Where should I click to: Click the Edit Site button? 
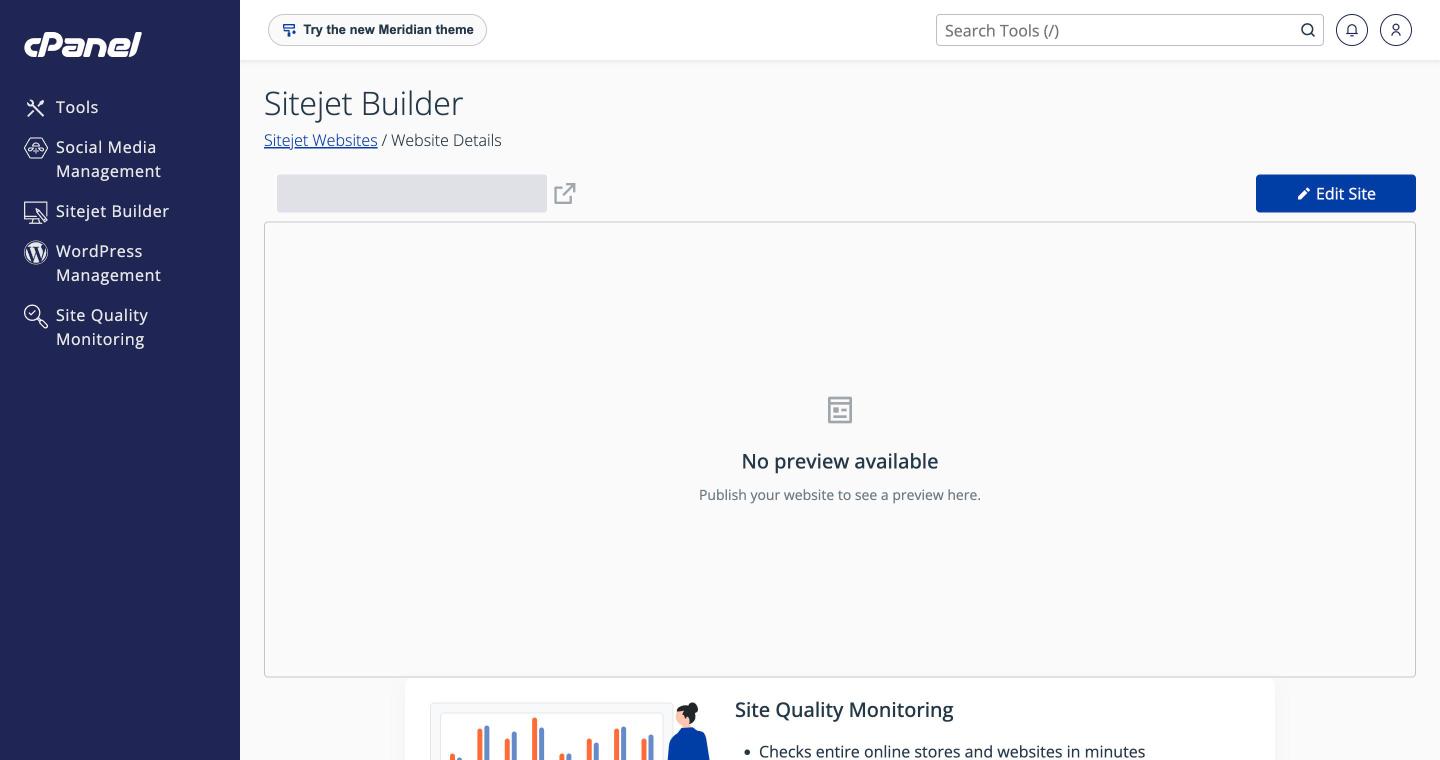pos(1336,194)
